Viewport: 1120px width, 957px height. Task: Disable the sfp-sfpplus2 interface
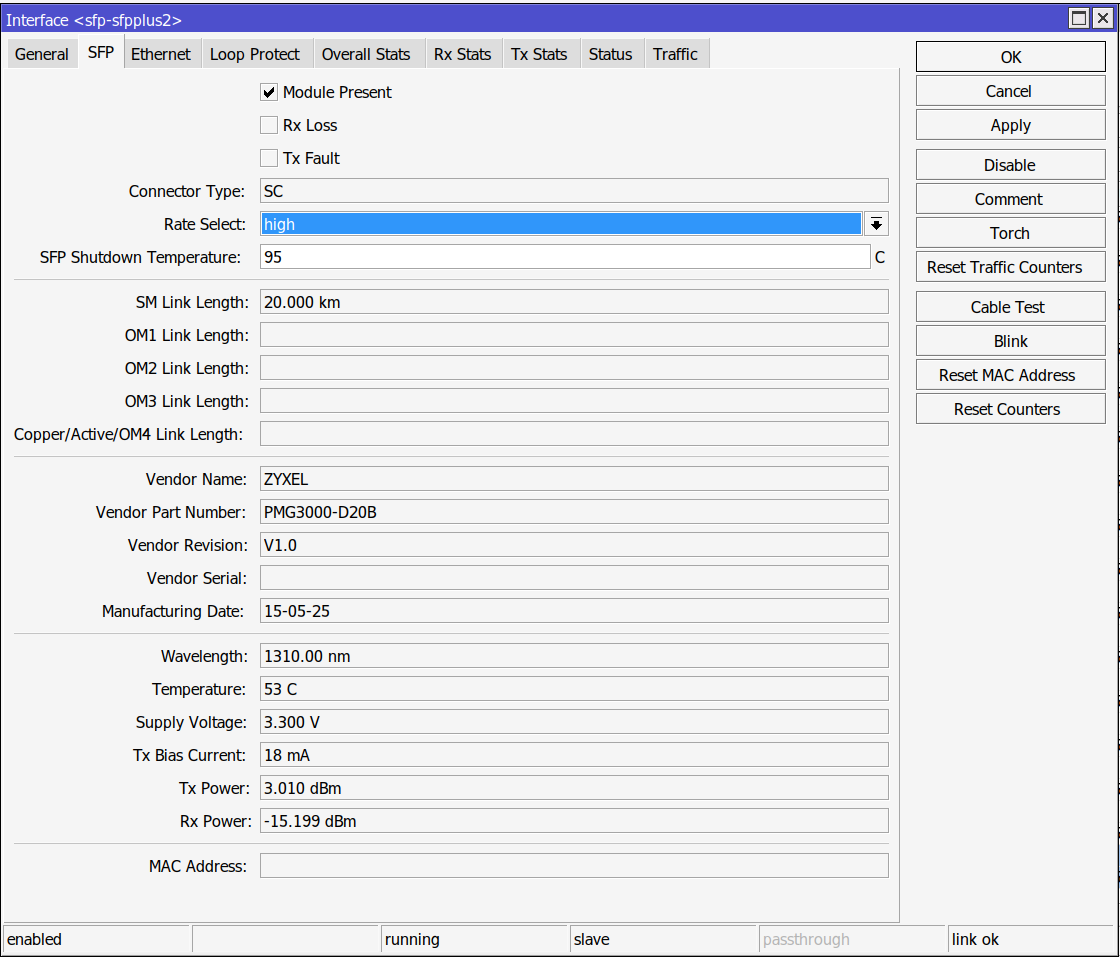[1010, 164]
